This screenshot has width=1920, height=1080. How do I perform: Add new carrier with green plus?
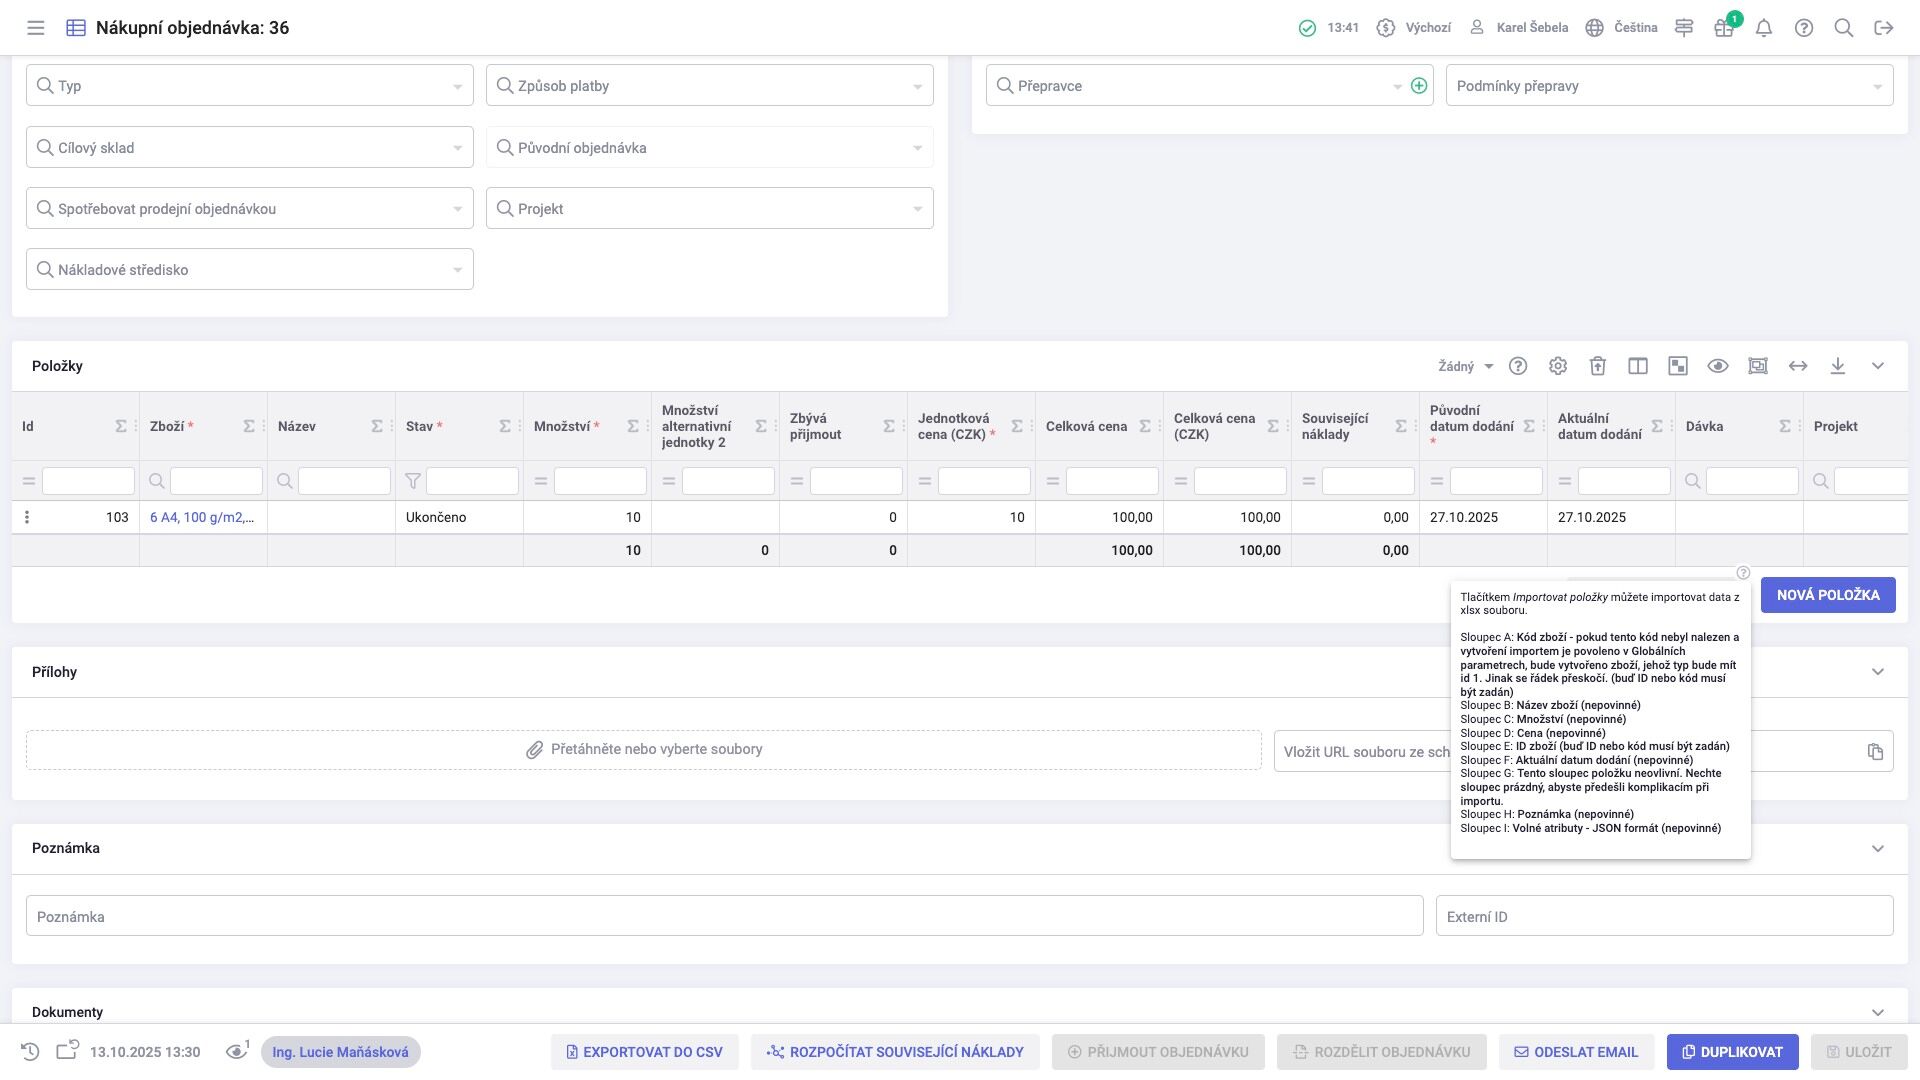(x=1418, y=86)
